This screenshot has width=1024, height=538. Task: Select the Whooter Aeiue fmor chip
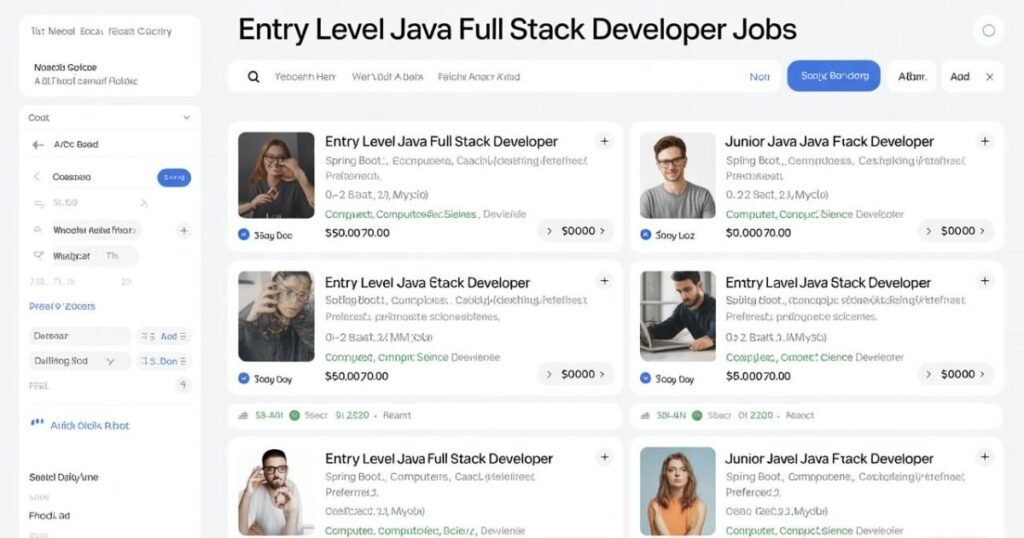[x=95, y=230]
